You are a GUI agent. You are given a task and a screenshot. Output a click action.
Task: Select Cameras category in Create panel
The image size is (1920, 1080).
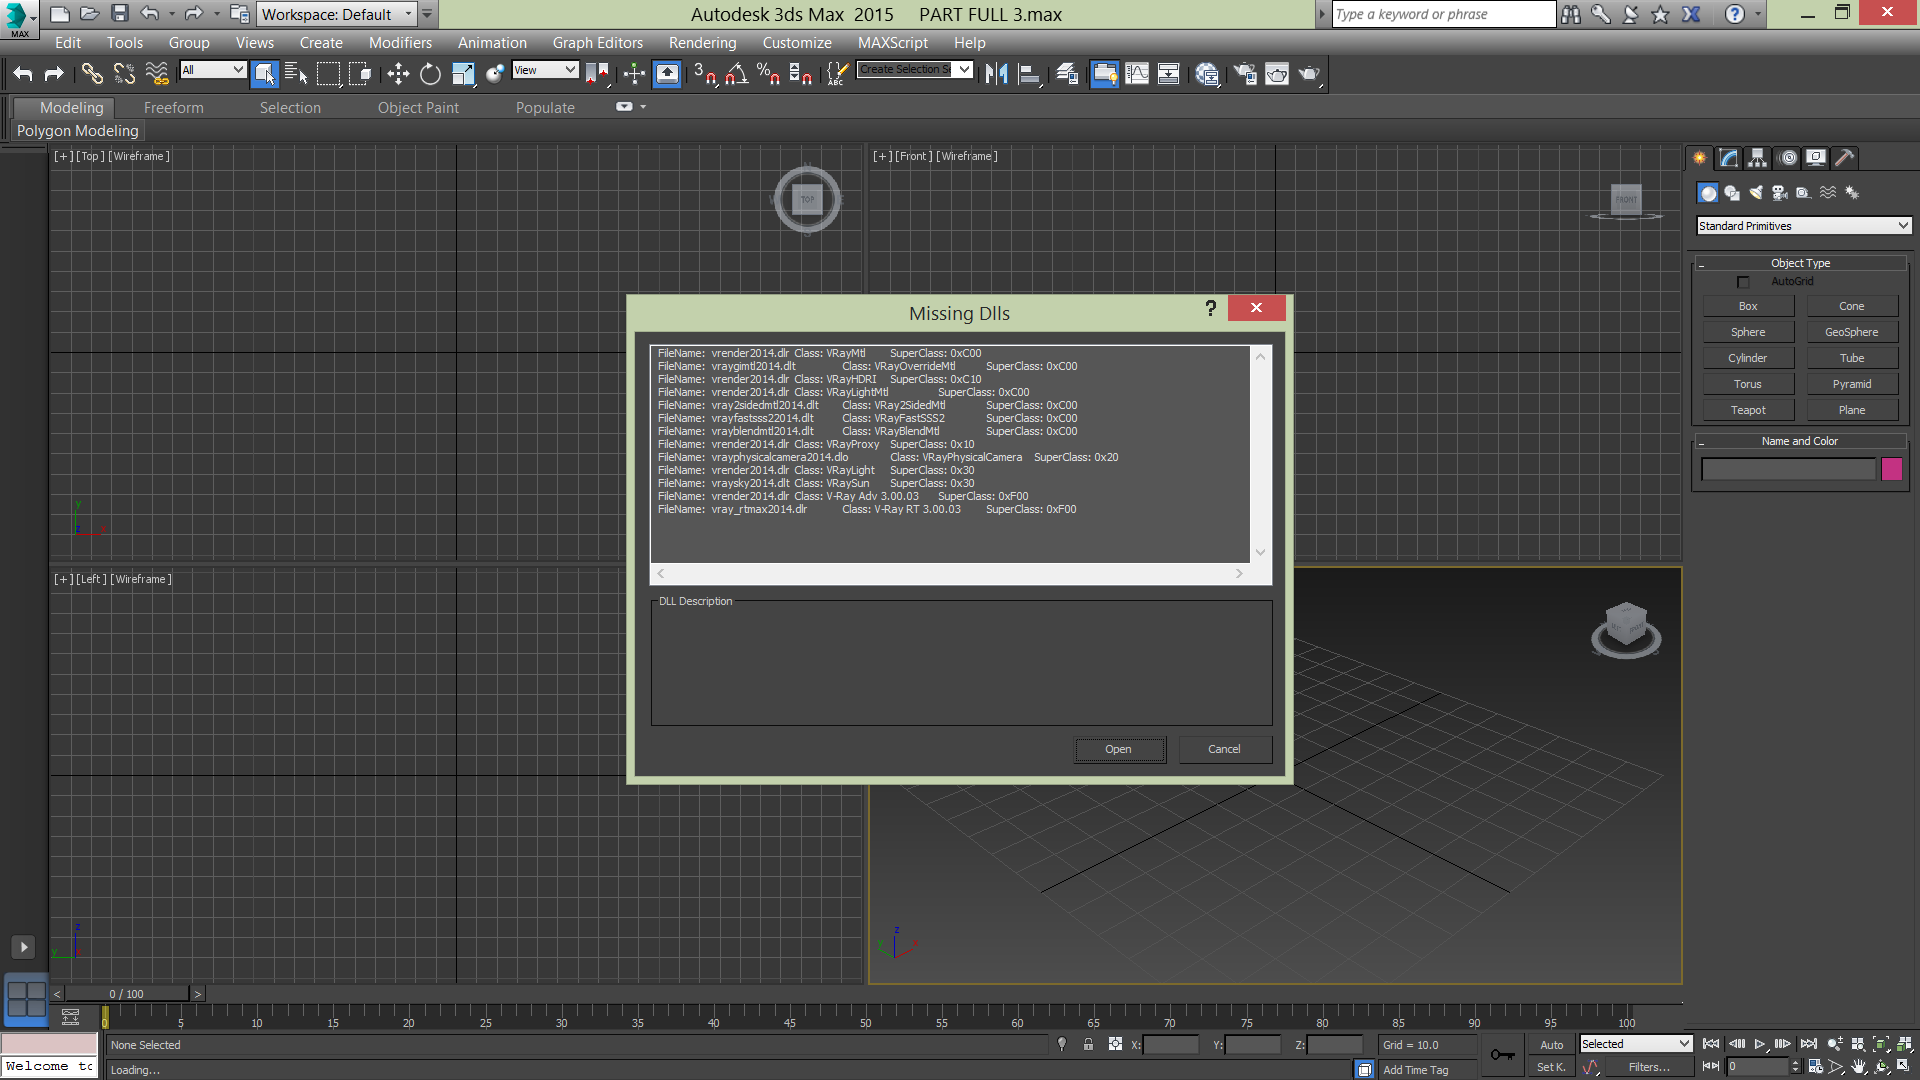click(1780, 193)
